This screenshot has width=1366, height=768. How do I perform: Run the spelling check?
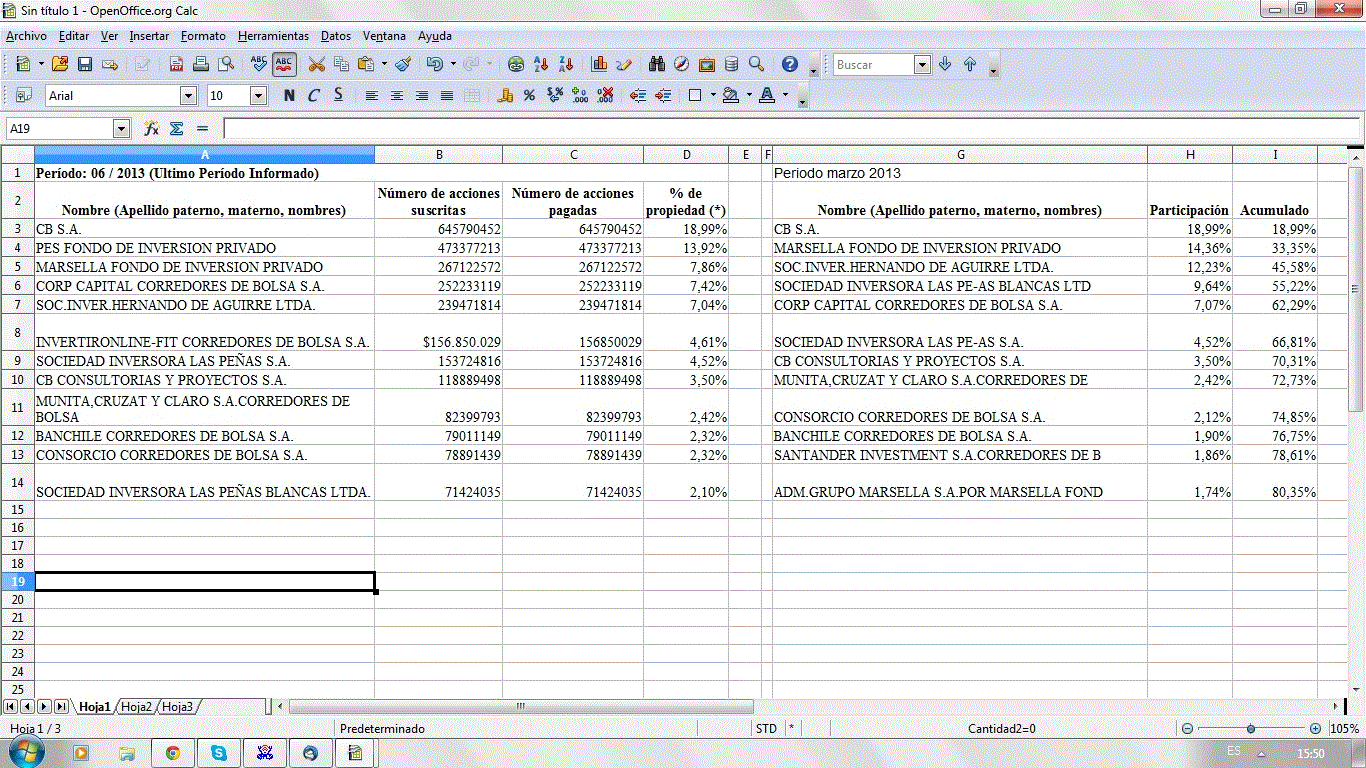tap(259, 64)
